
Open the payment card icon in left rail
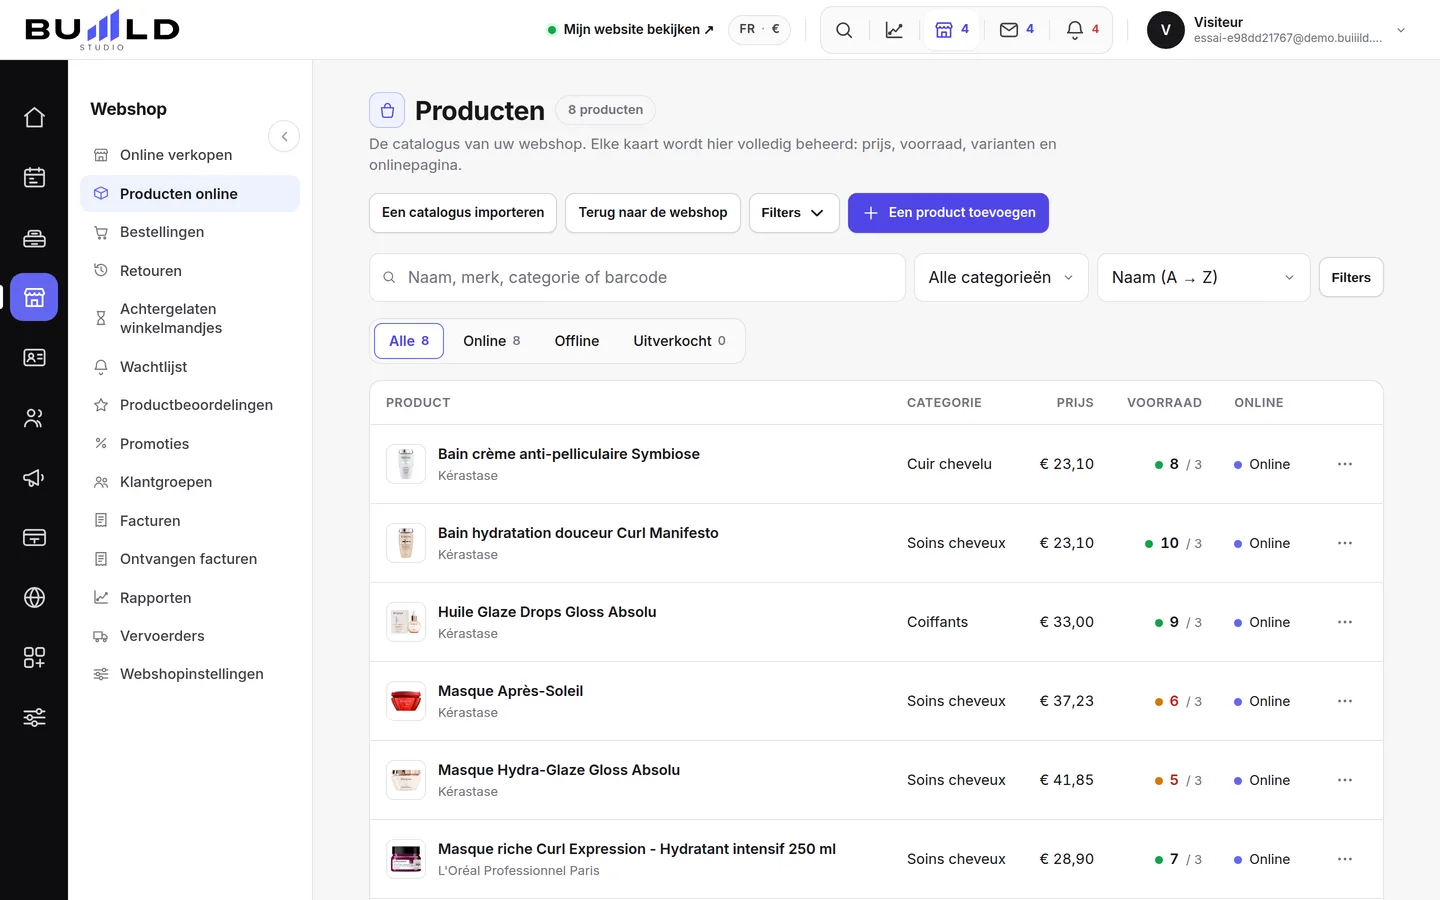tap(34, 537)
